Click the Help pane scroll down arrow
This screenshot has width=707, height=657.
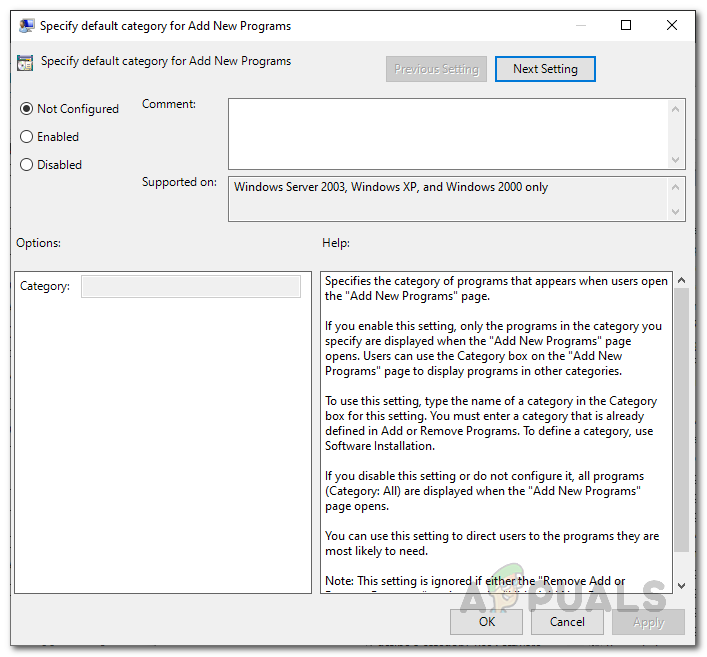[682, 586]
